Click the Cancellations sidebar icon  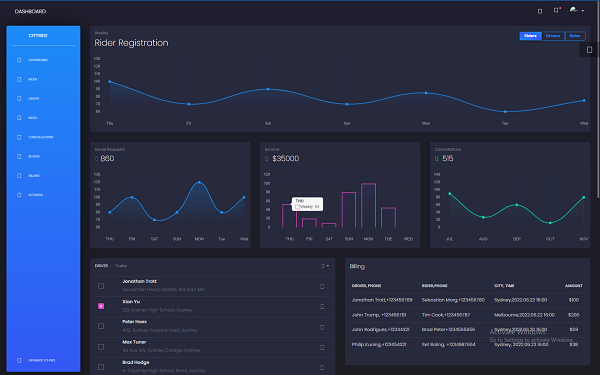19,137
